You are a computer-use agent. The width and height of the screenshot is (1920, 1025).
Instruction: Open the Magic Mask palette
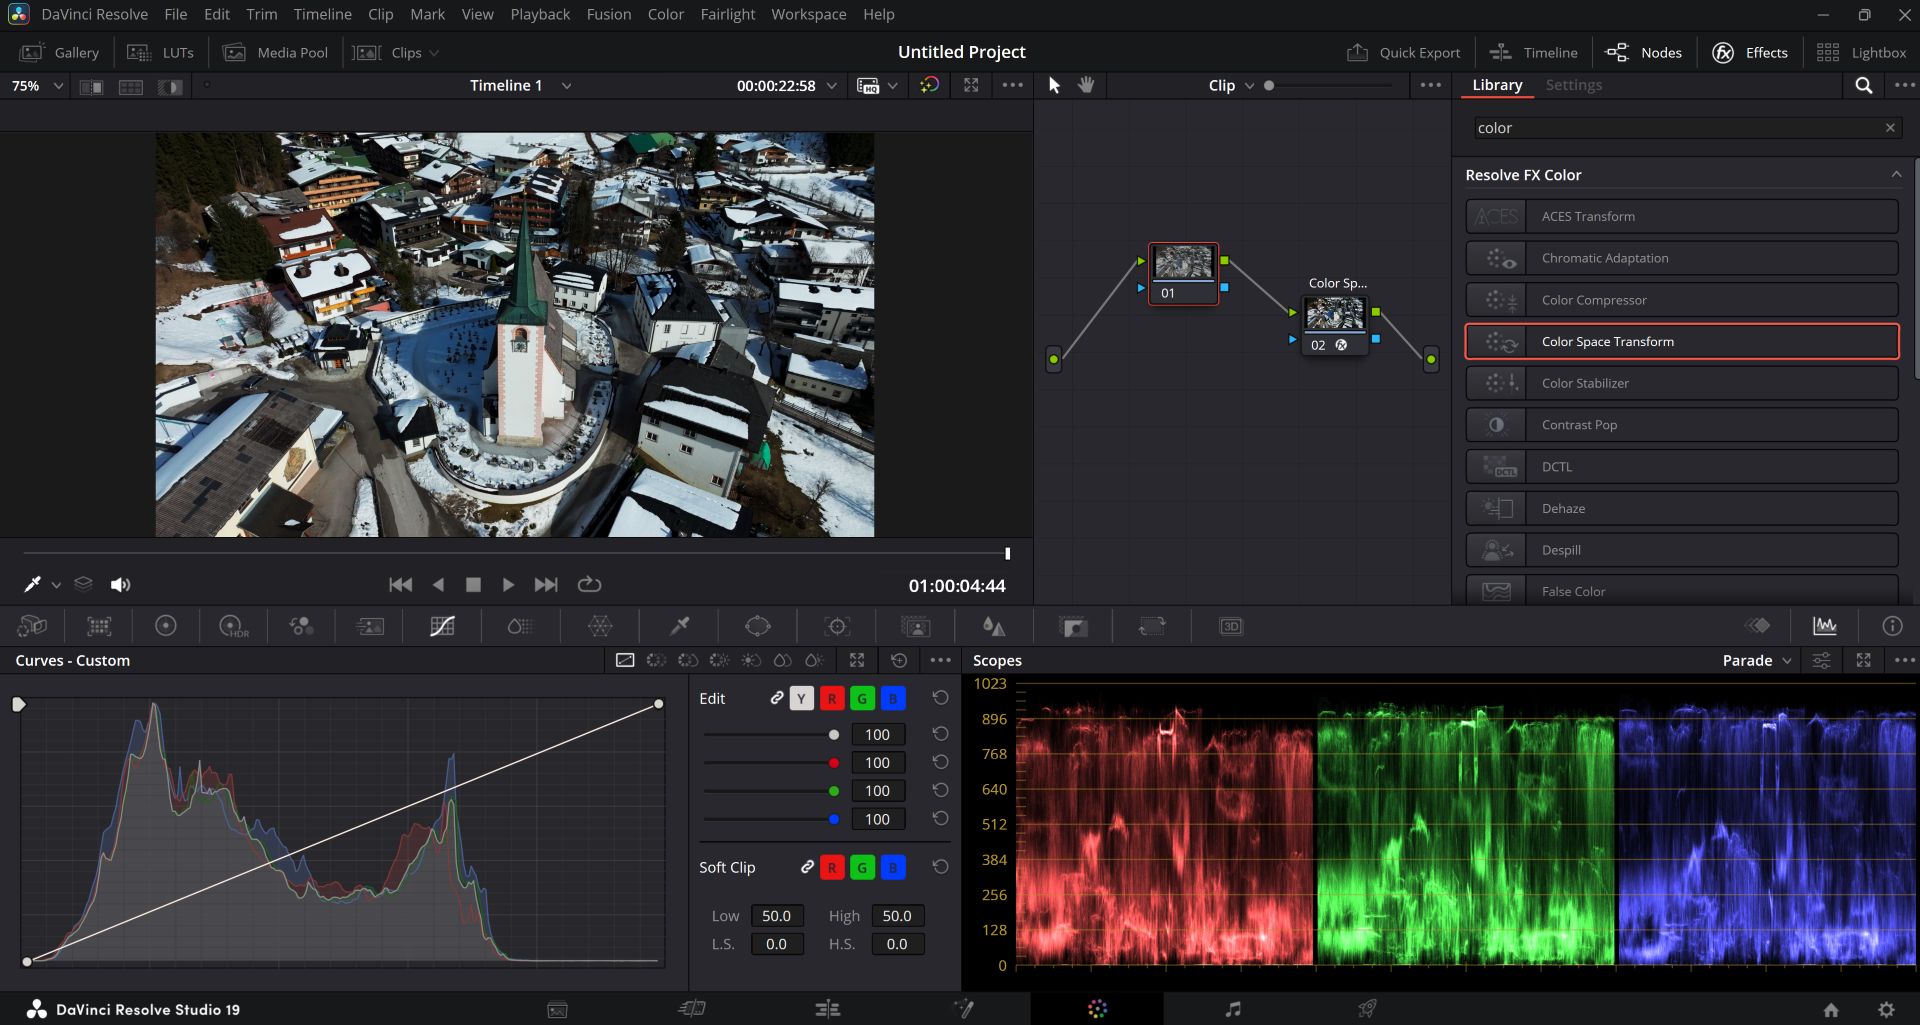[x=917, y=626]
